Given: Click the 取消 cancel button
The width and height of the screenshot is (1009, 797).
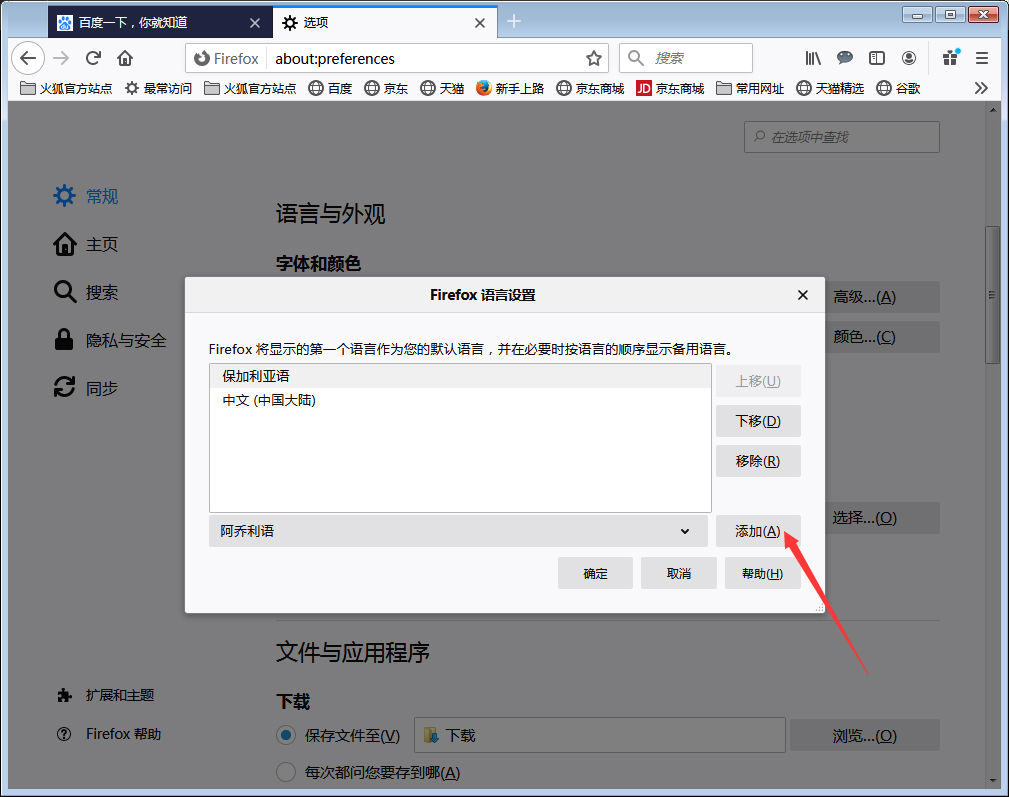Looking at the screenshot, I should pos(678,572).
